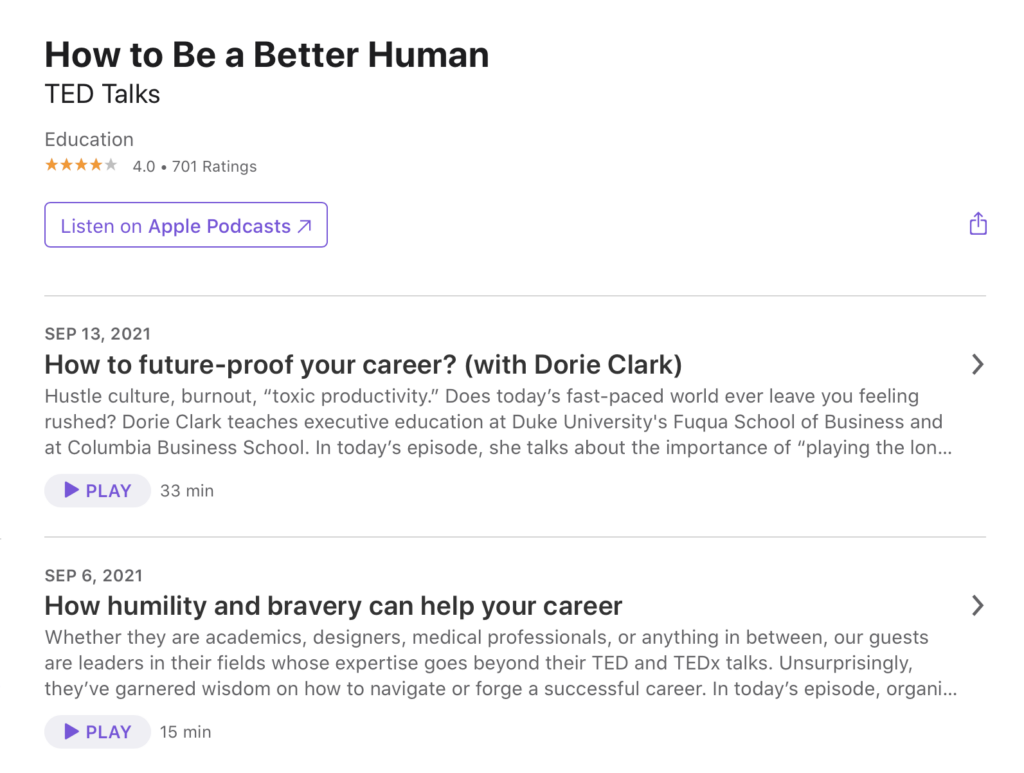Click the arrow icon beside Apple Podcasts
Image resolution: width=1024 pixels, height=773 pixels.
pyautogui.click(x=305, y=227)
